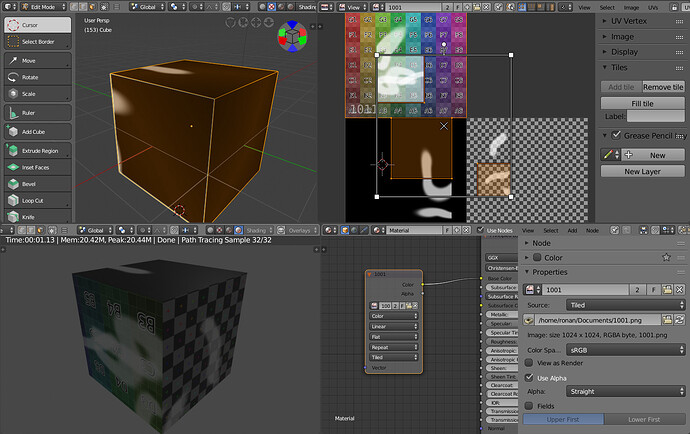690x434 pixels.
Task: Open Linear interpolation dropdown on 1001 node
Action: [x=393, y=326]
